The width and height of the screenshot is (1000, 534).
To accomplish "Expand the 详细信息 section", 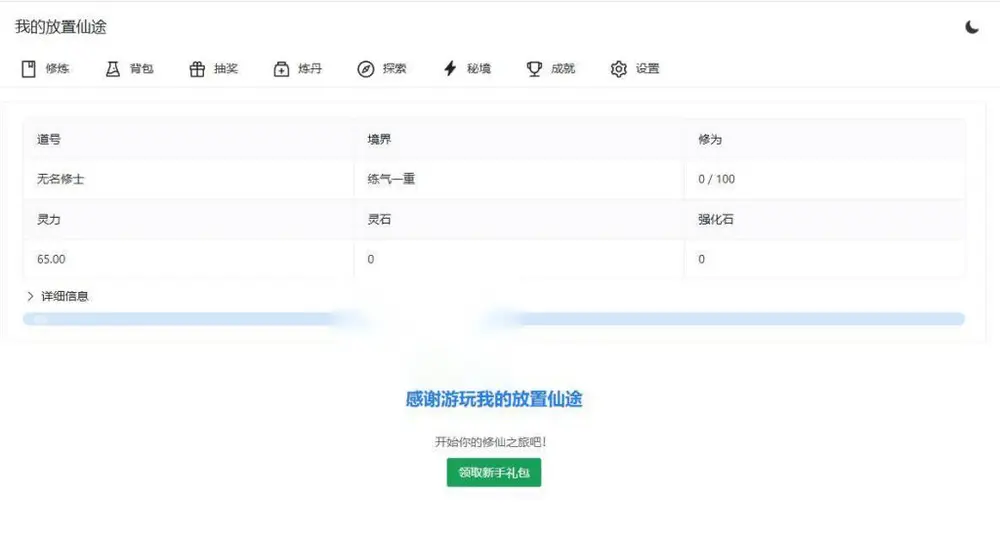I will [x=58, y=296].
